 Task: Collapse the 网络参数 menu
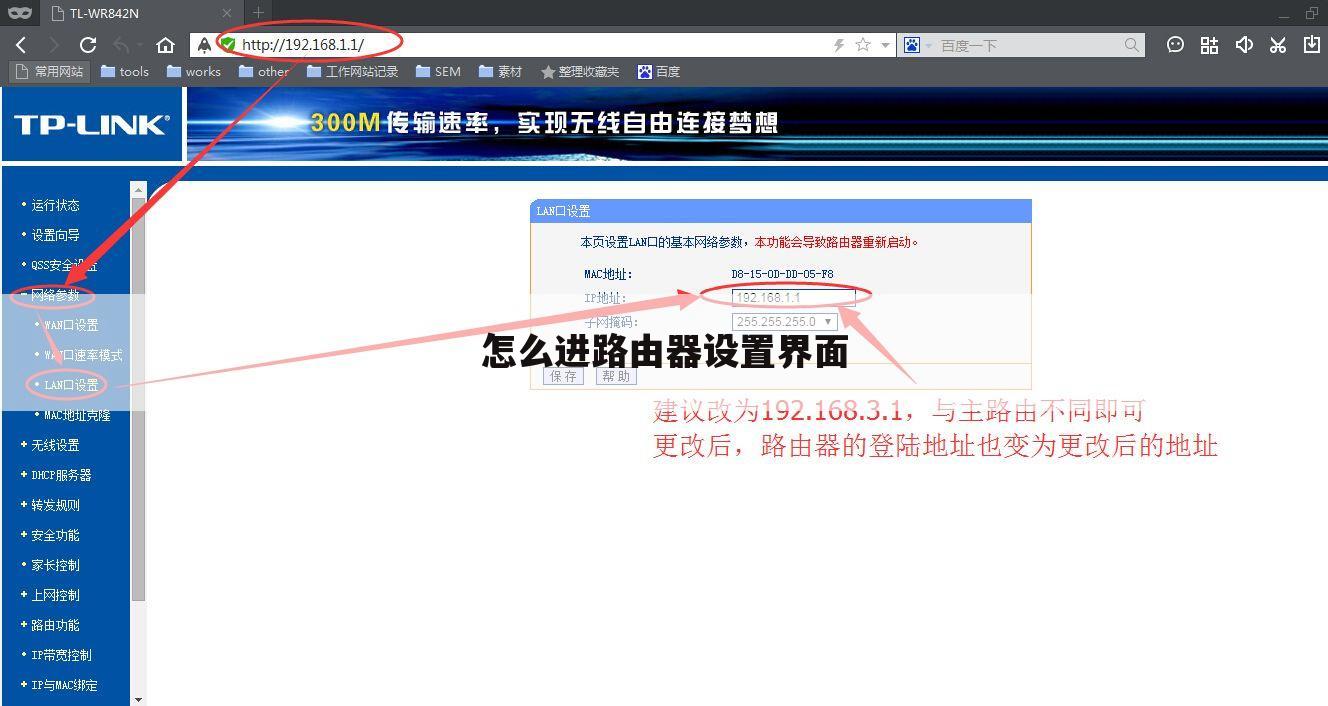pos(55,295)
